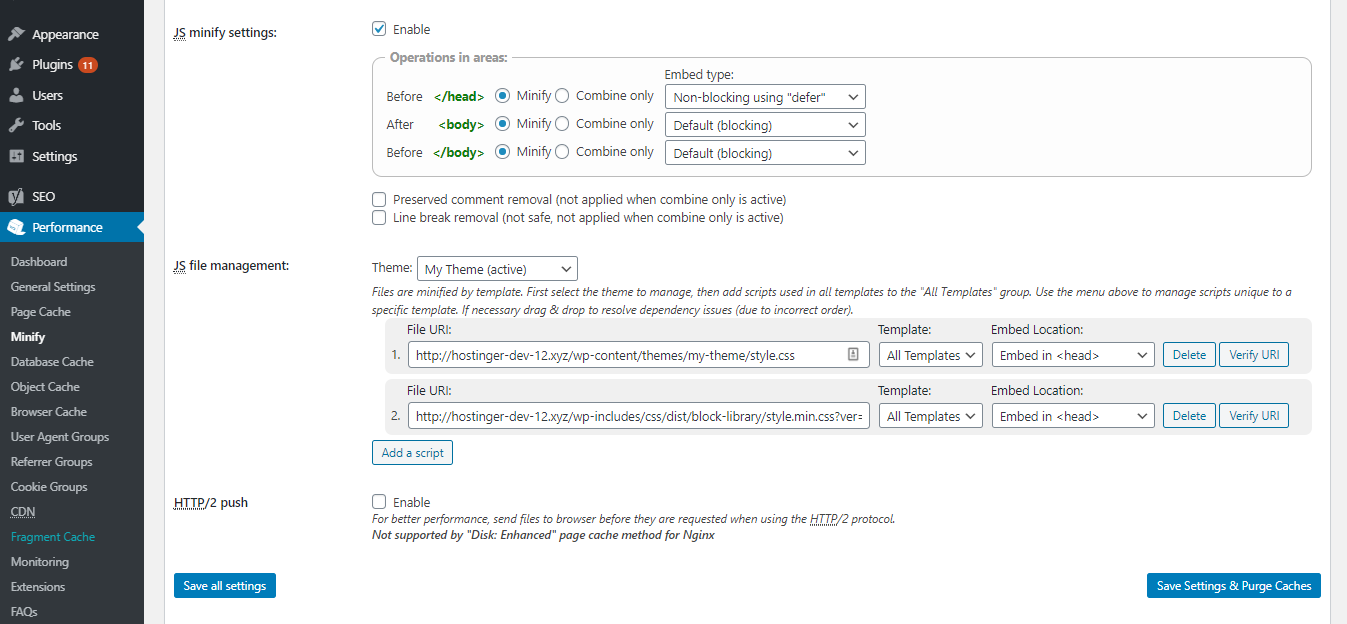Open the CDN settings page

coord(22,511)
